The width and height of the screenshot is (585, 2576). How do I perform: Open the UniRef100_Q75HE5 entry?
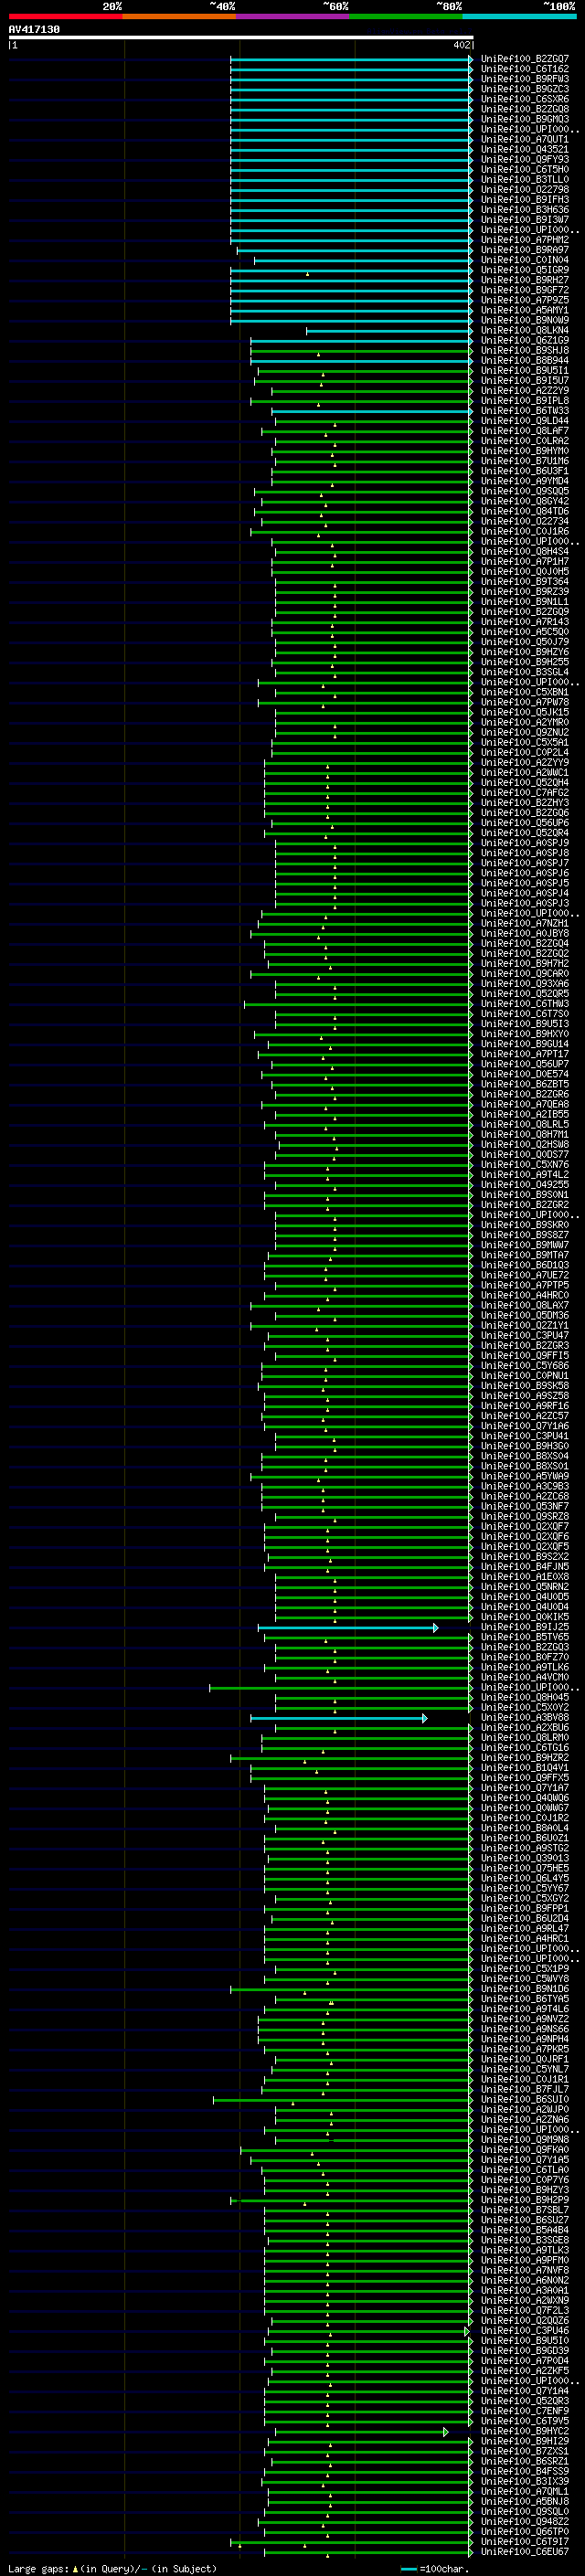tap(525, 1869)
